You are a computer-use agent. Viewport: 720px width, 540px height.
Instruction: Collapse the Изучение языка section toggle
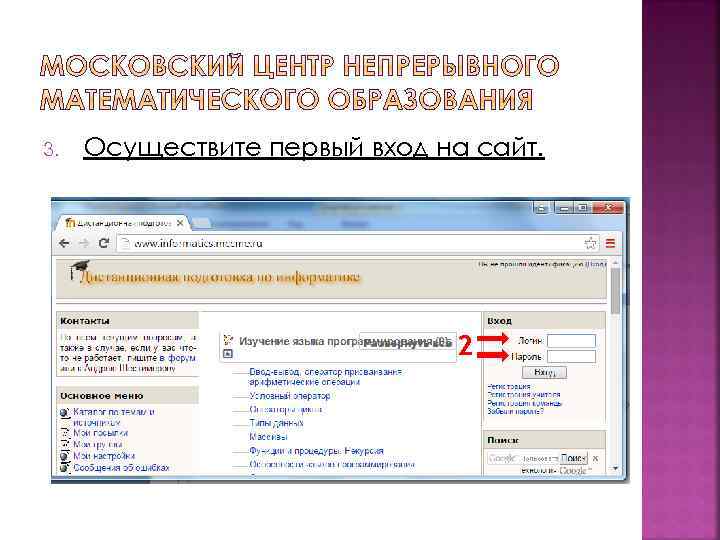(228, 354)
